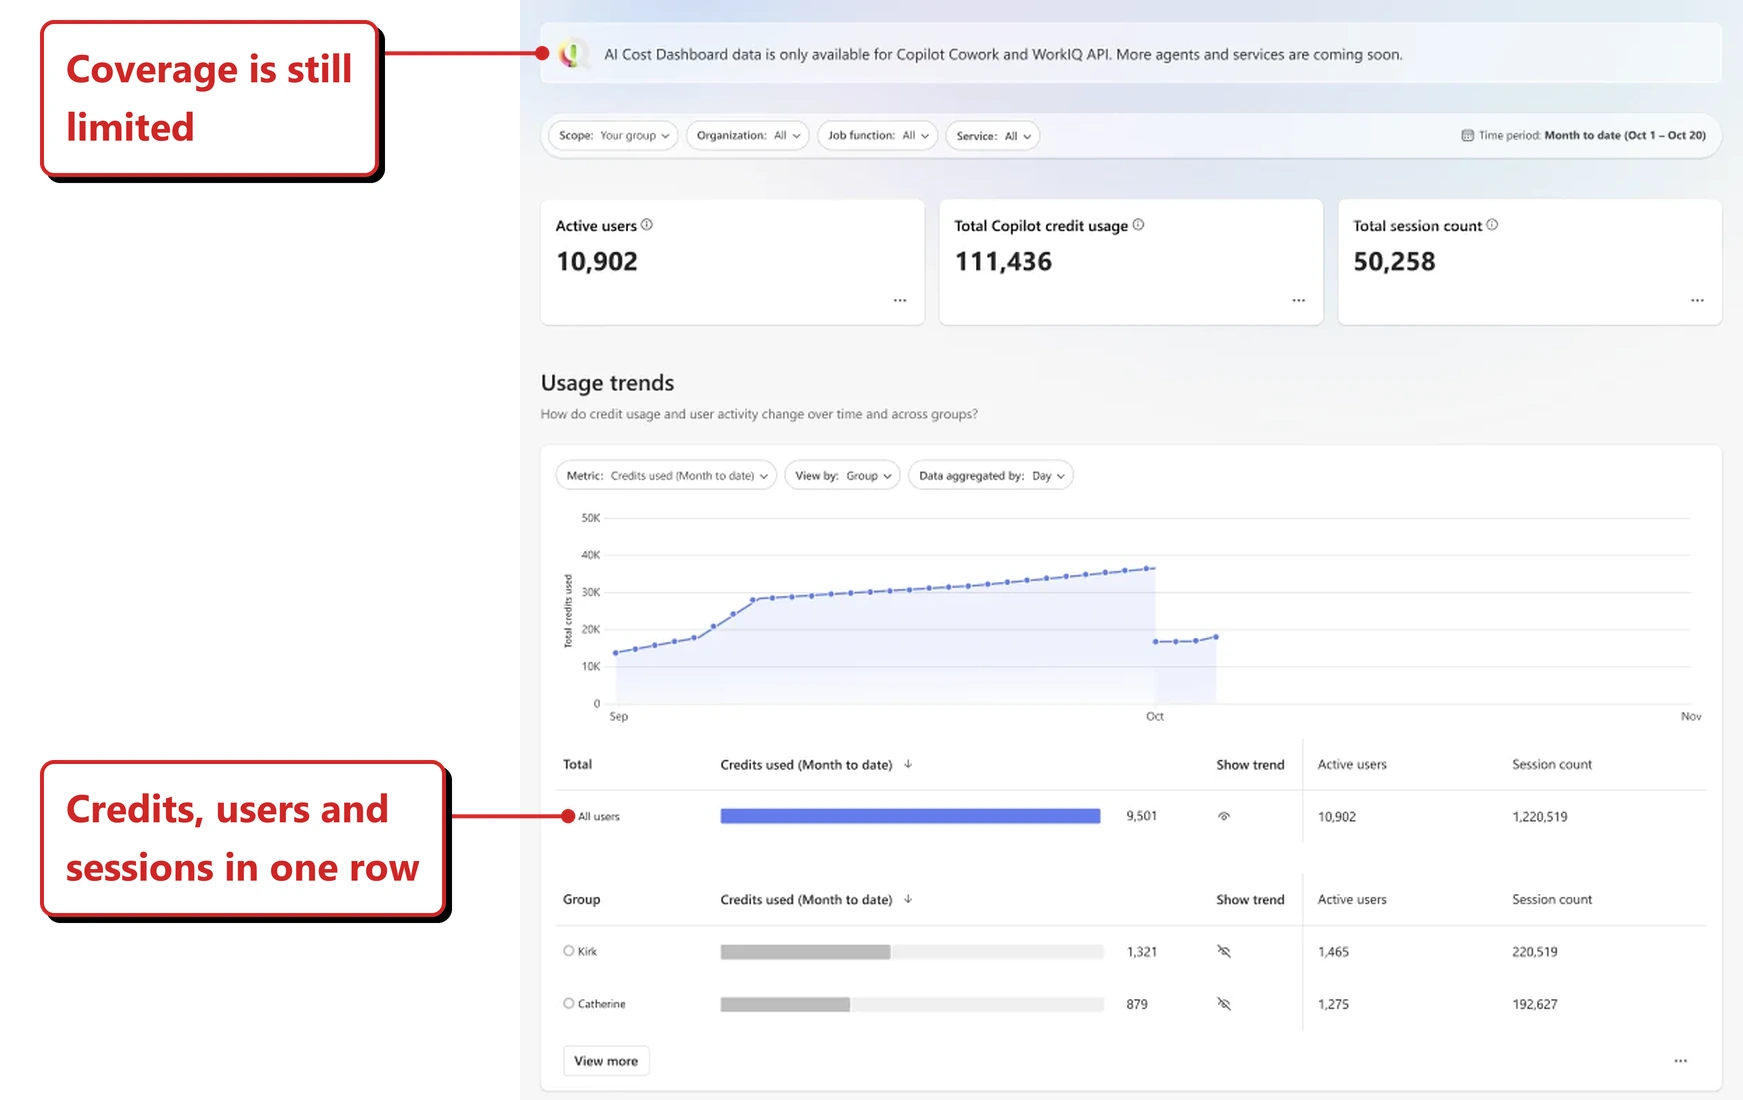Open the more options menu on Total session count card
1743x1100 pixels.
(x=1697, y=300)
